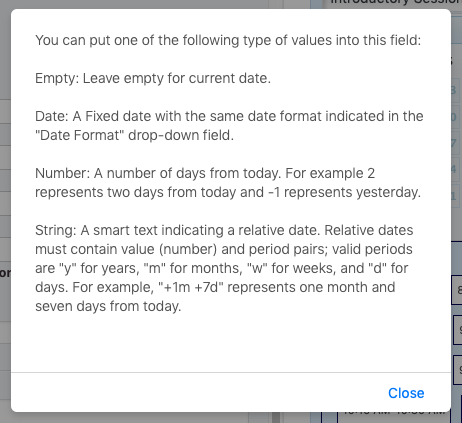Select the 'Date: A Fixed date' explanation paragraph
The height and width of the screenshot is (423, 462).
coord(229,126)
